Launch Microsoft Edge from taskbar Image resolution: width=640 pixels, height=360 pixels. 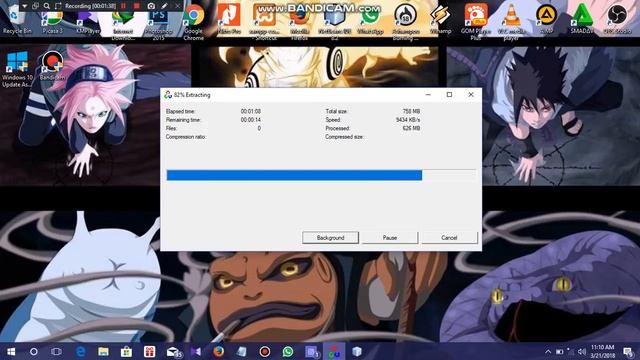(x=80, y=351)
